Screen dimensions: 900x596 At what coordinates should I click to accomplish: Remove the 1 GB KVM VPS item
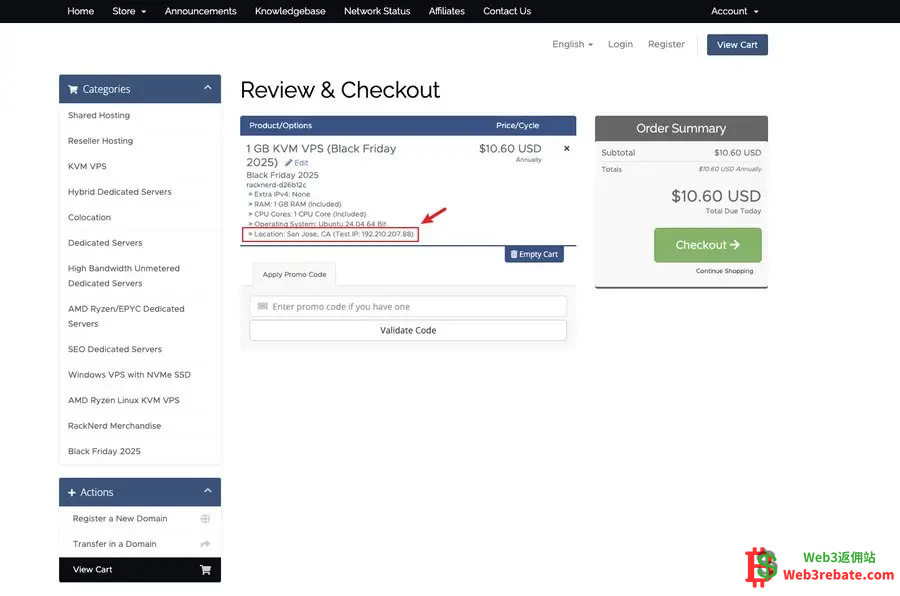click(x=567, y=149)
